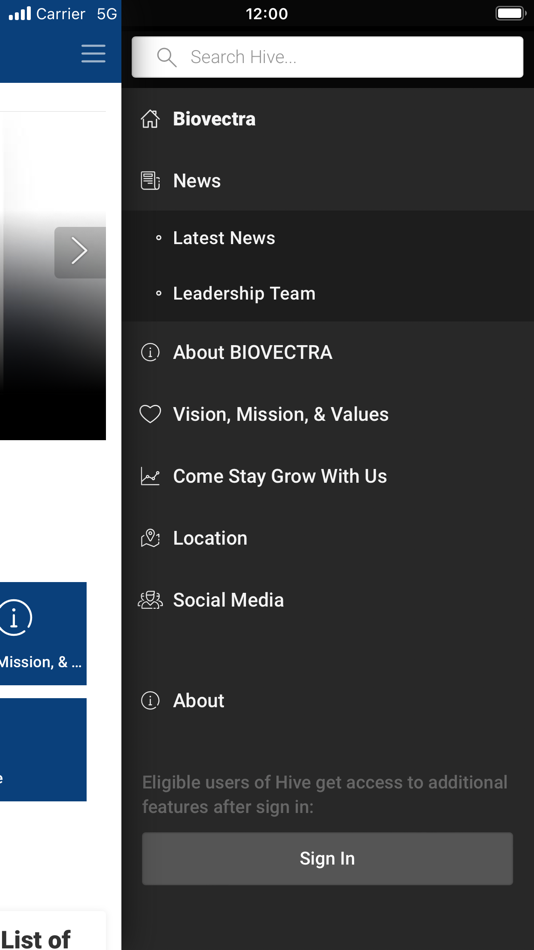Click the Sign In button
This screenshot has height=950, width=534.
coord(327,859)
